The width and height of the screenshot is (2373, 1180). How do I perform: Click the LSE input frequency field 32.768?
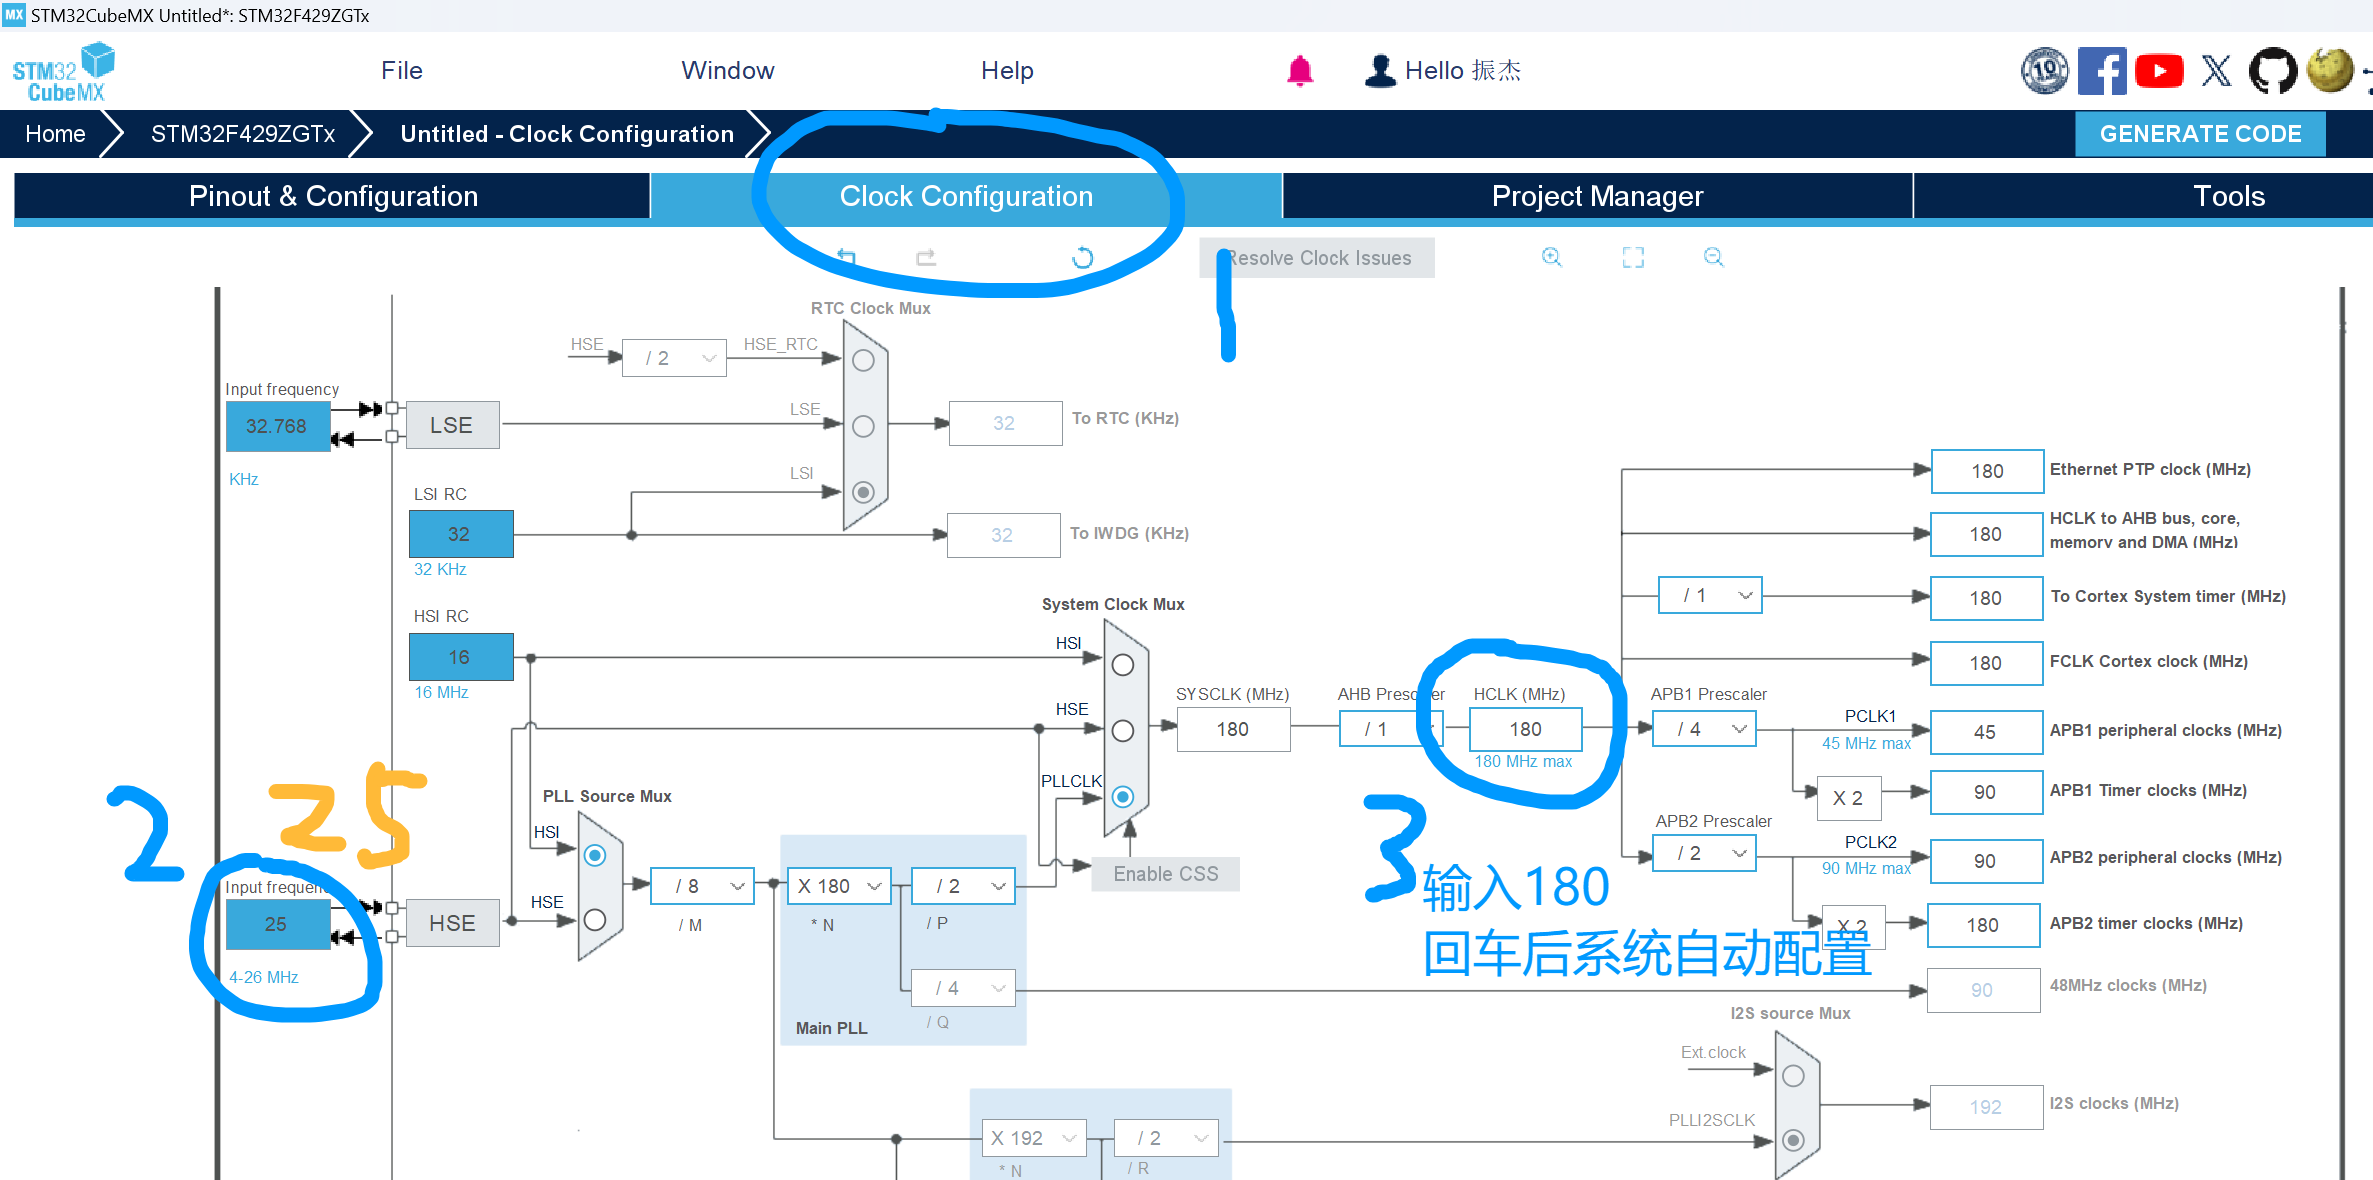click(x=278, y=426)
